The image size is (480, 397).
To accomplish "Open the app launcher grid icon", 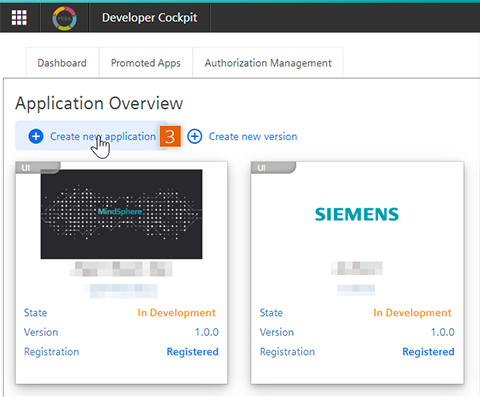I will pos(19,18).
